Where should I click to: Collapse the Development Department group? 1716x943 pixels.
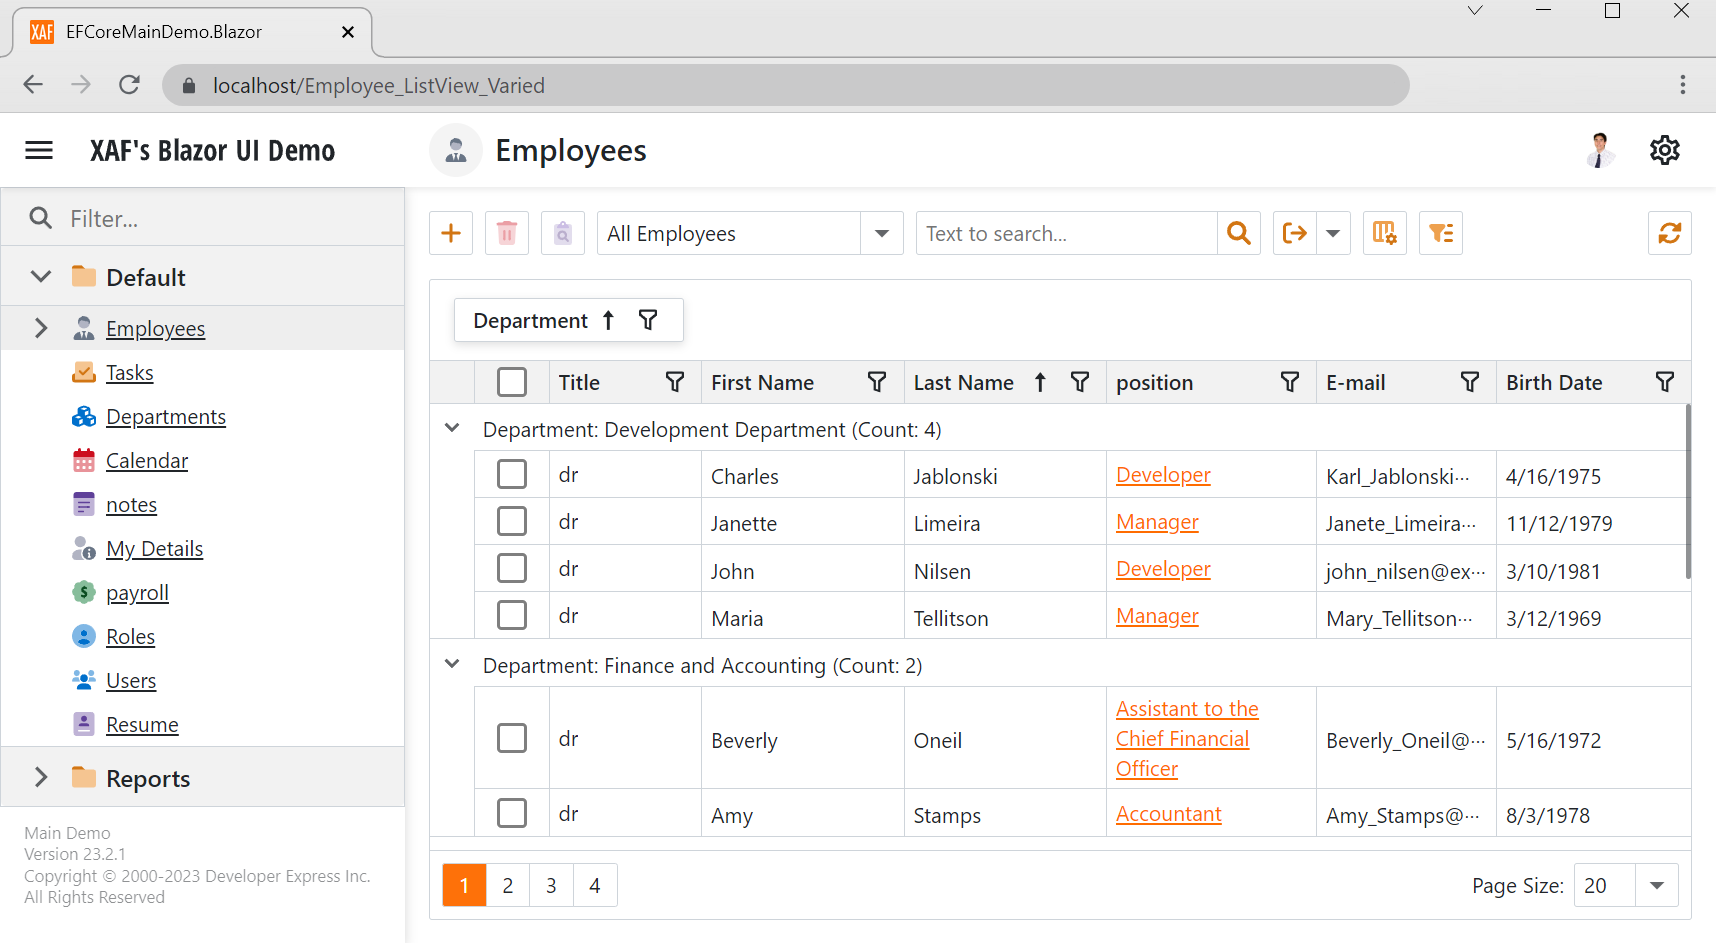click(x=452, y=428)
